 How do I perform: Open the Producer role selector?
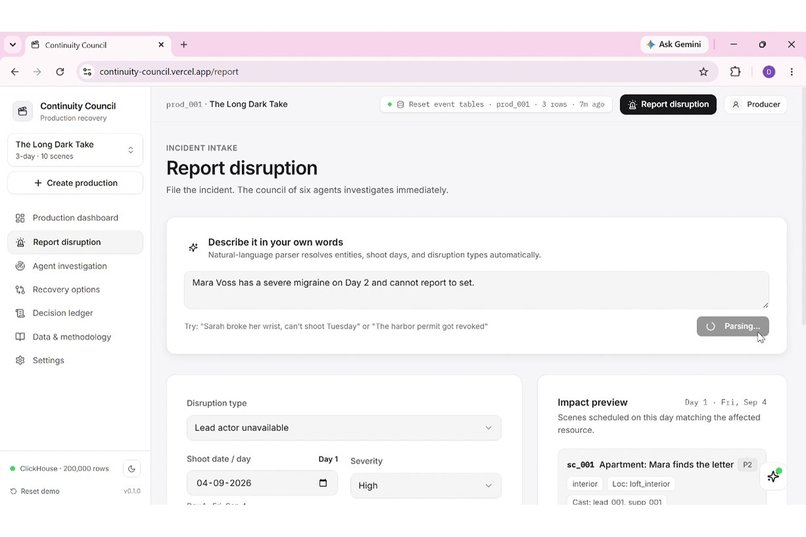pyautogui.click(x=756, y=104)
